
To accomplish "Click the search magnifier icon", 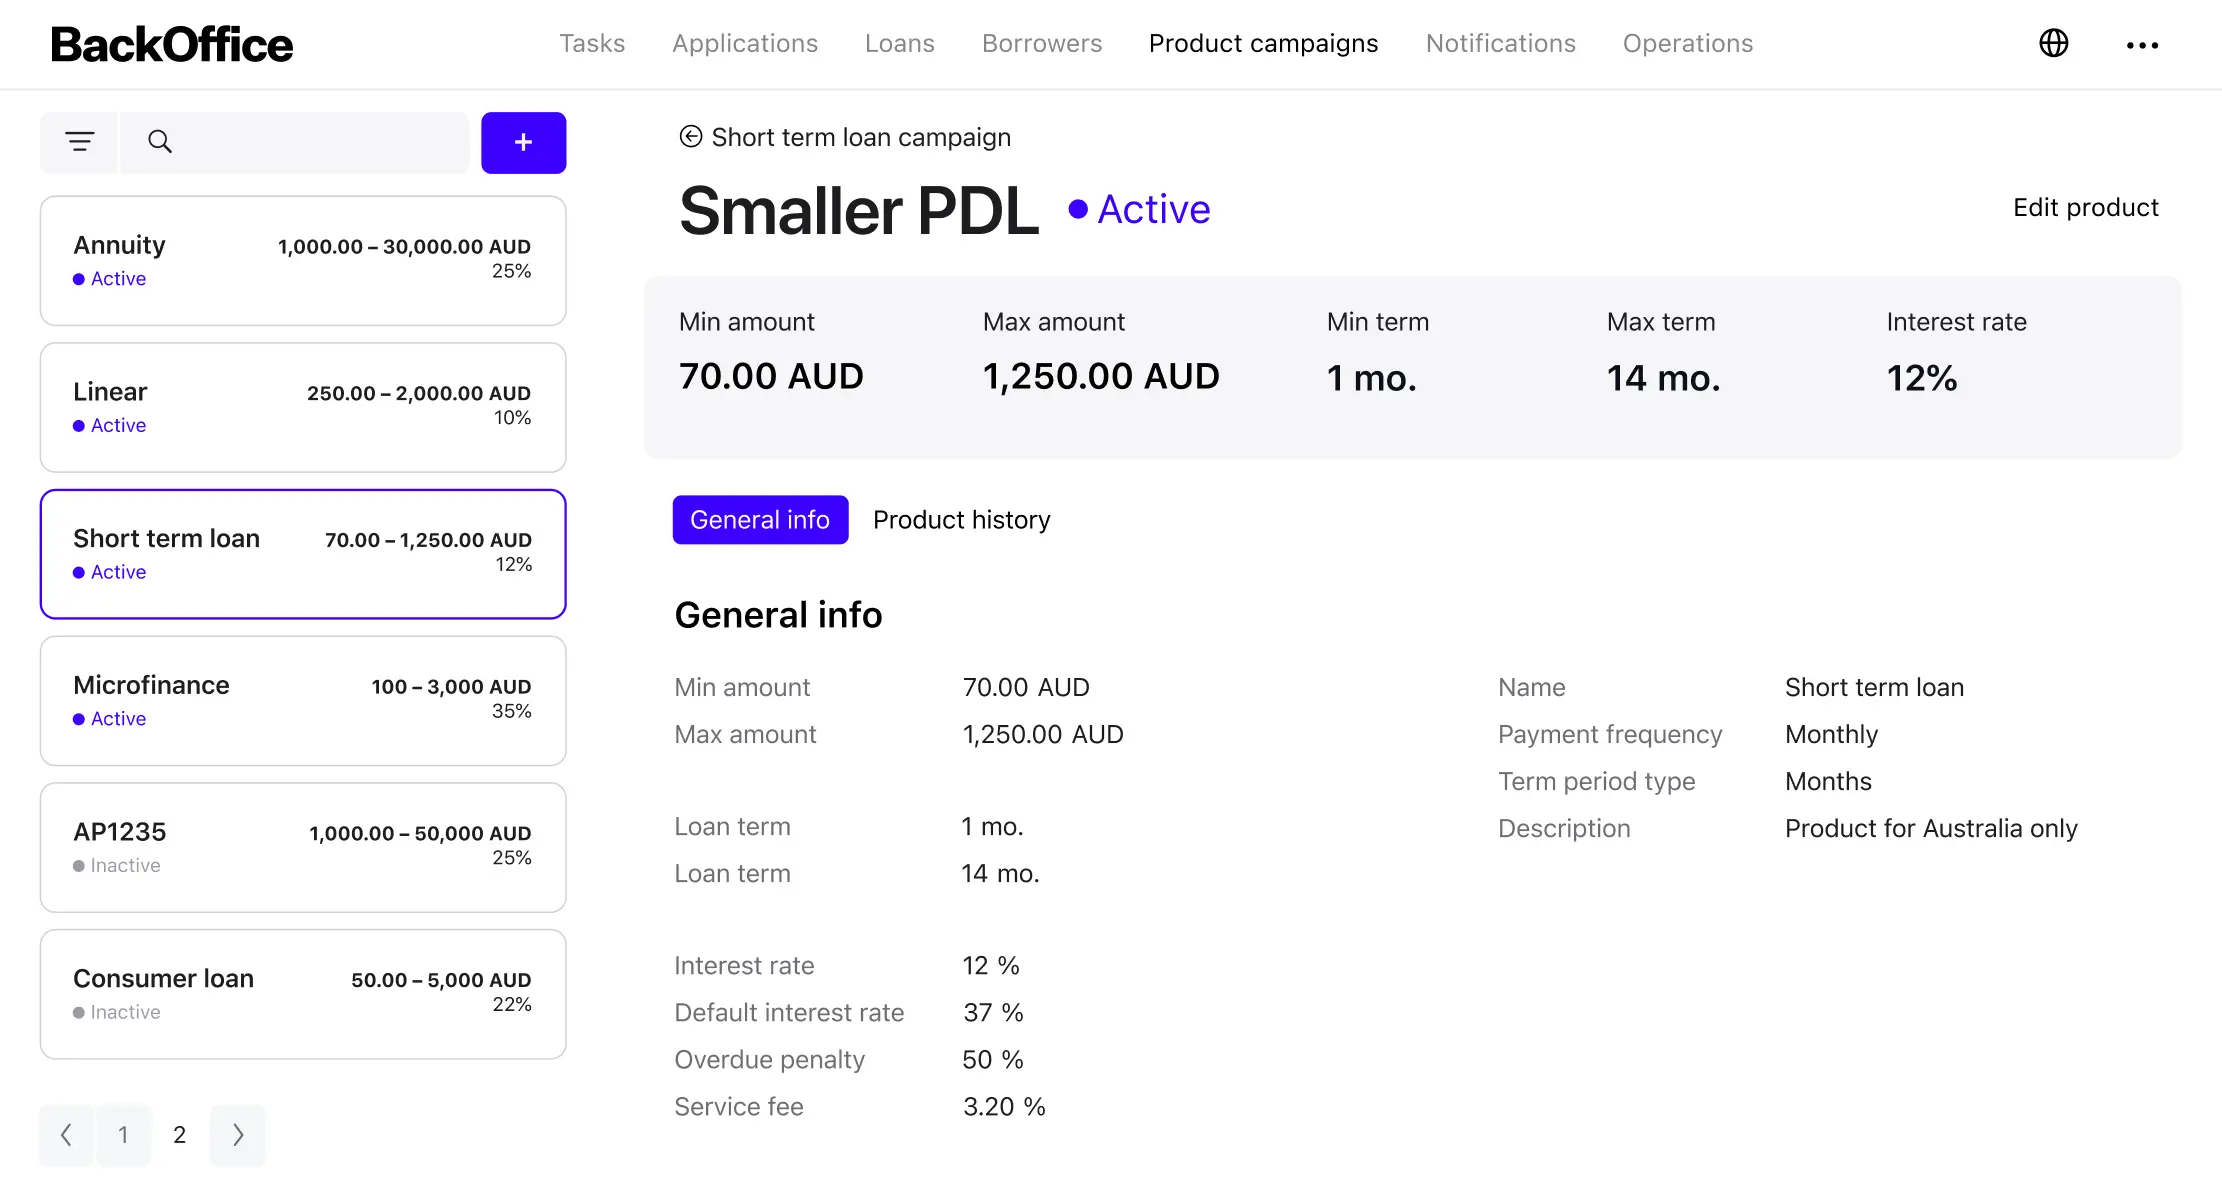I will (160, 142).
